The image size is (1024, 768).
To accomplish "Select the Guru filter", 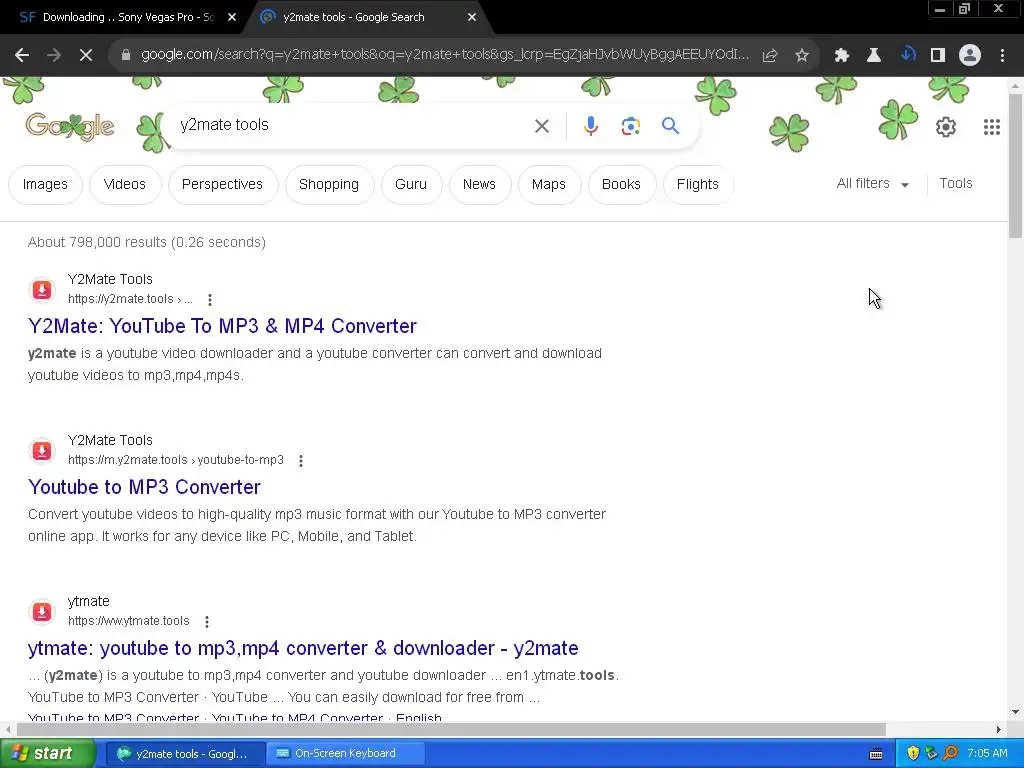I will pos(411,185).
